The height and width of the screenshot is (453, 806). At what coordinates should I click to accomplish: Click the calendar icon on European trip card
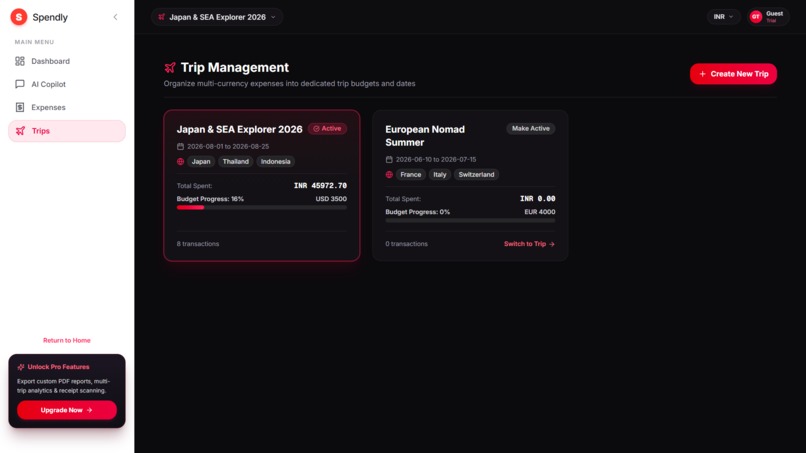[x=389, y=159]
